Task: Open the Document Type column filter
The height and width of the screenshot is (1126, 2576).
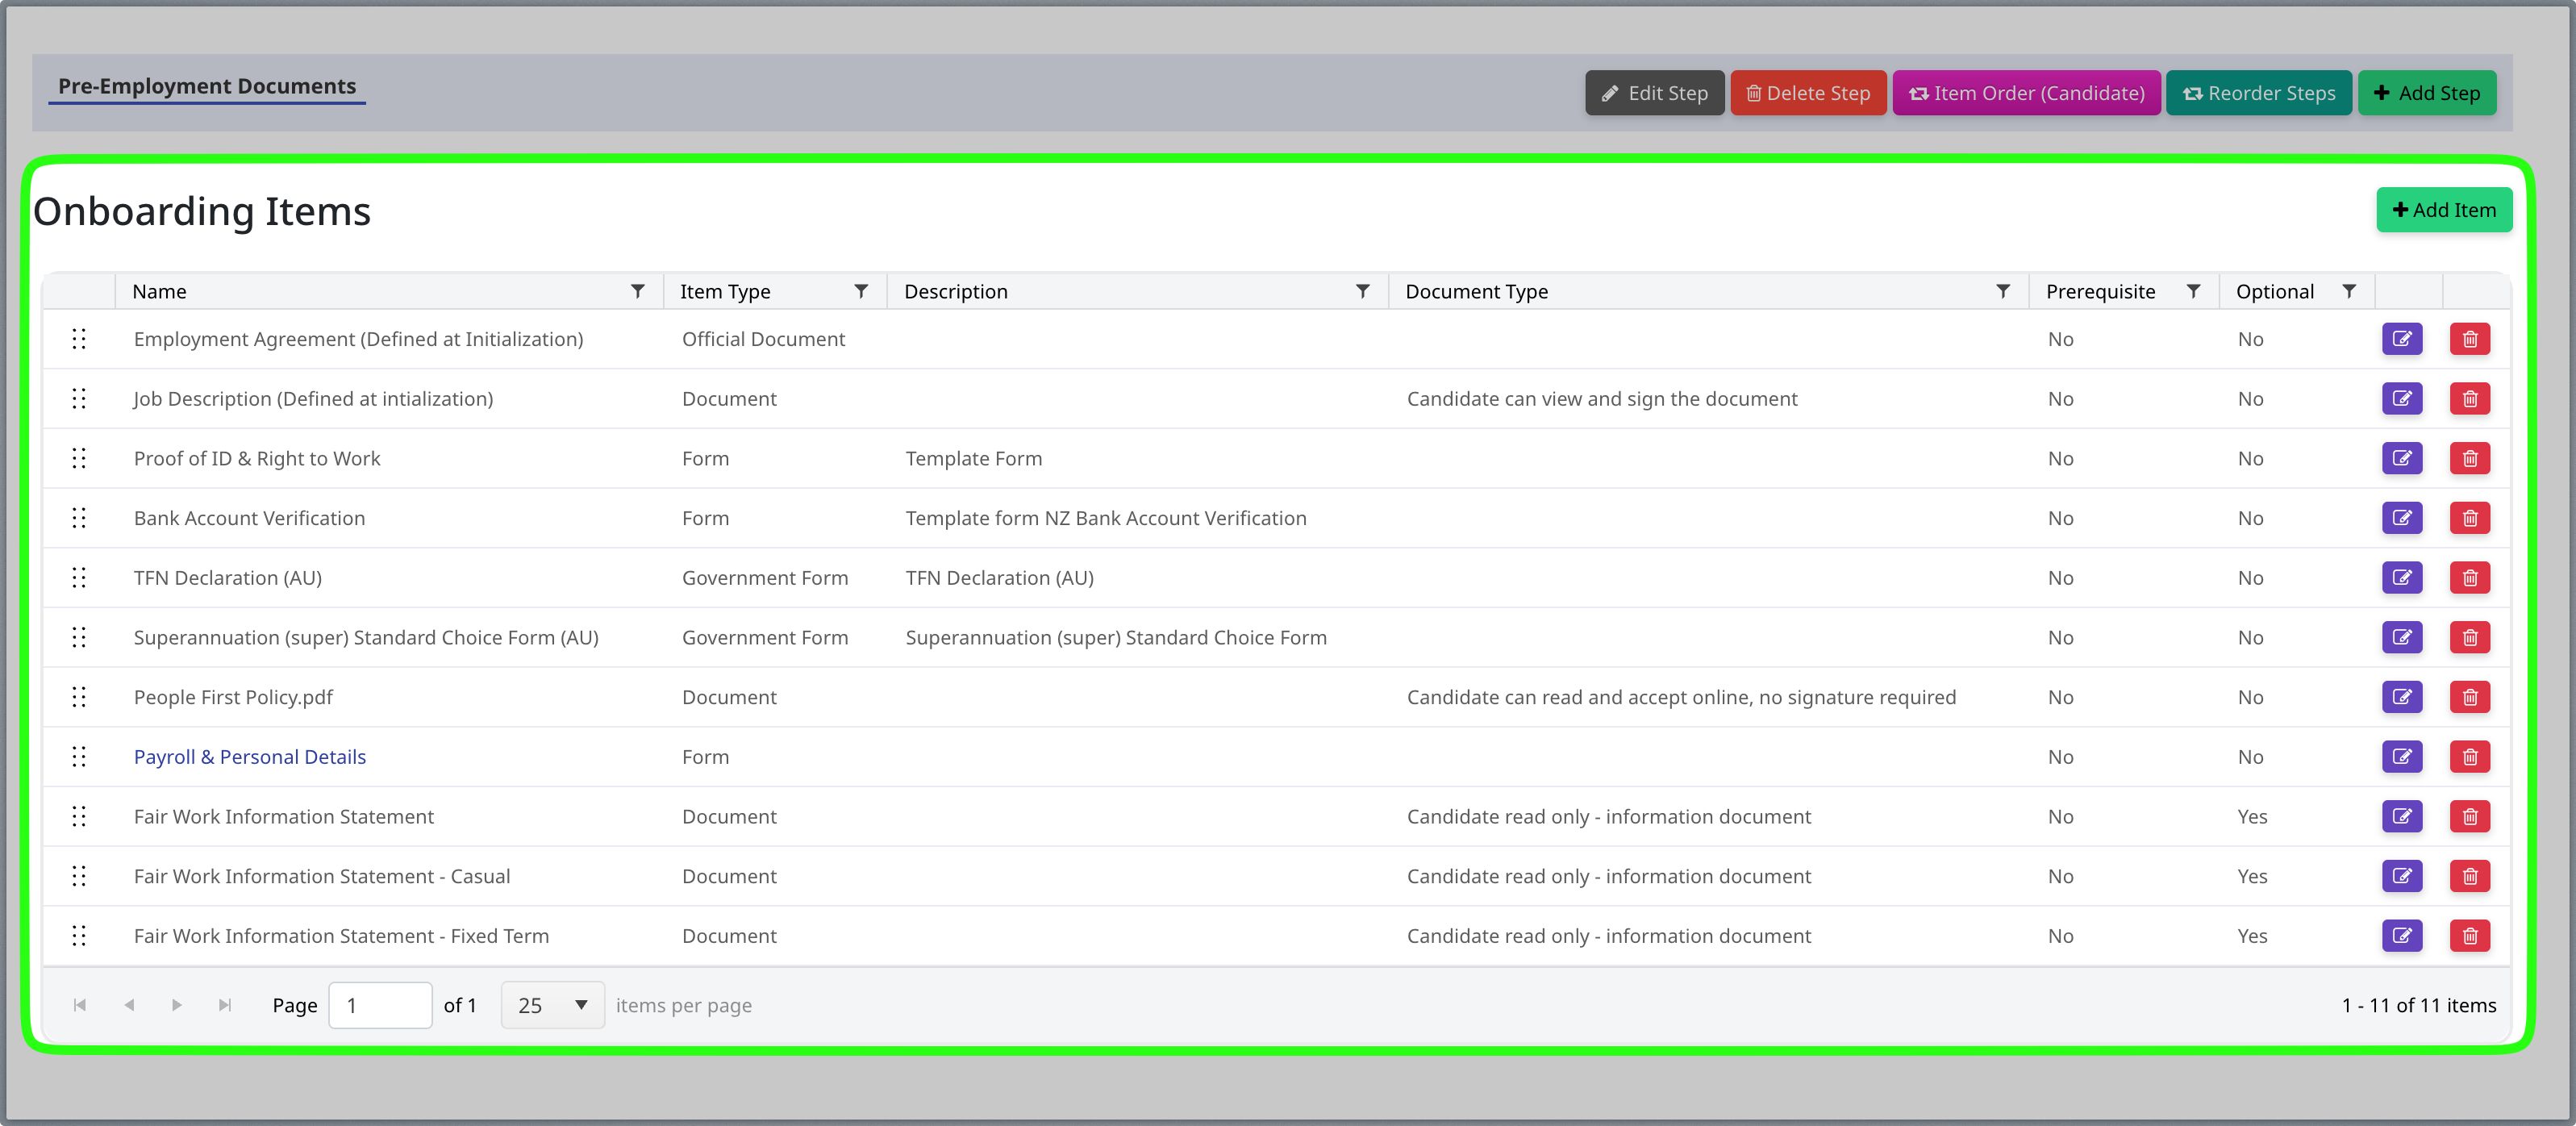Action: [2003, 291]
